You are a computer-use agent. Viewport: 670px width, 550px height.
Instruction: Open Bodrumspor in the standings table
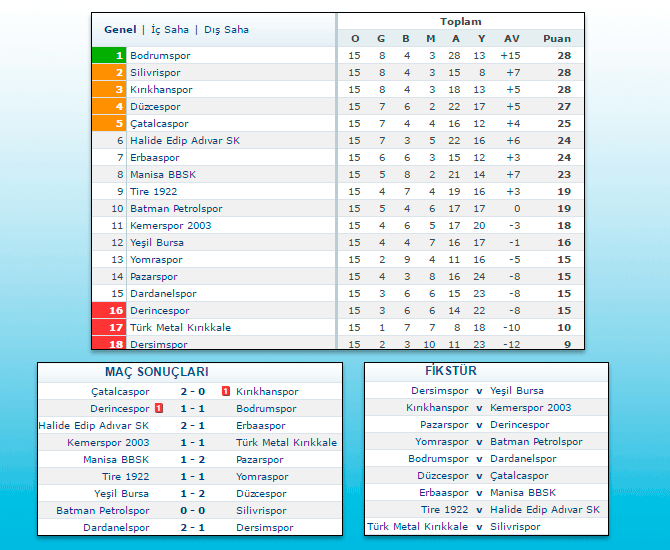pos(160,56)
